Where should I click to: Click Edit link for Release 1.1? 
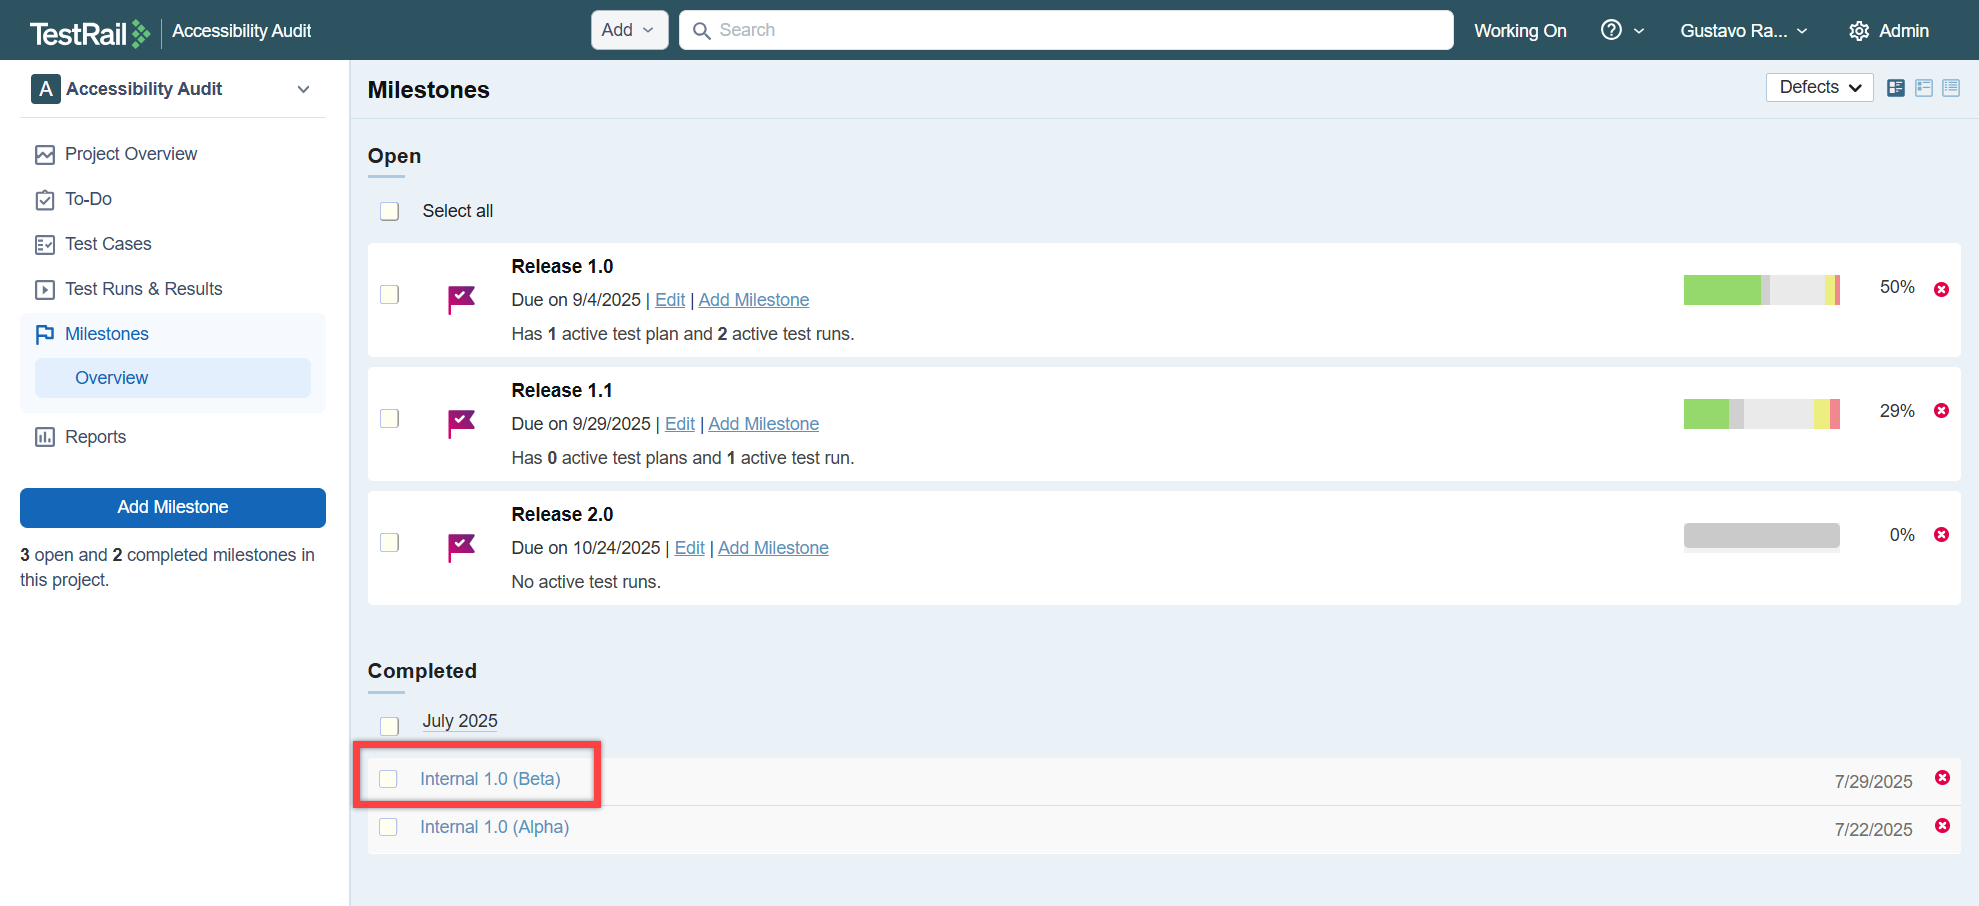(x=679, y=424)
